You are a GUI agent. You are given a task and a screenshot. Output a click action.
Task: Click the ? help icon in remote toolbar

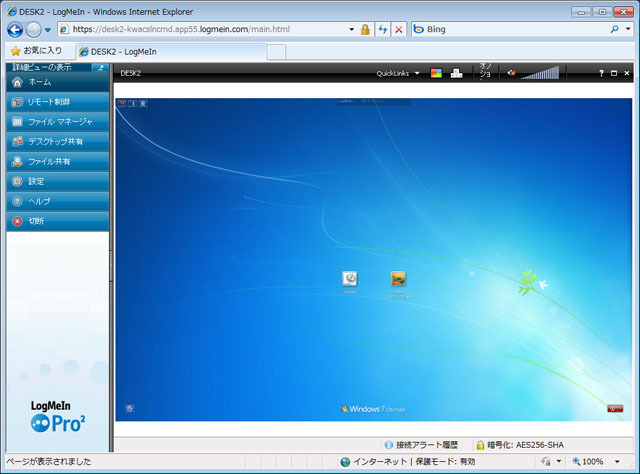pyautogui.click(x=601, y=73)
